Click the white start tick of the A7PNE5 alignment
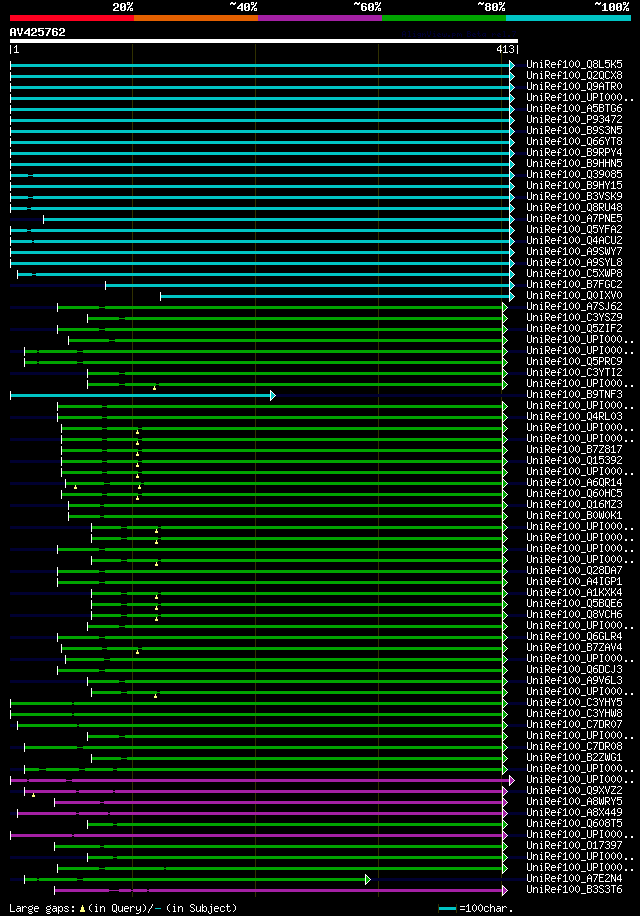640x916 pixels. coord(44,220)
